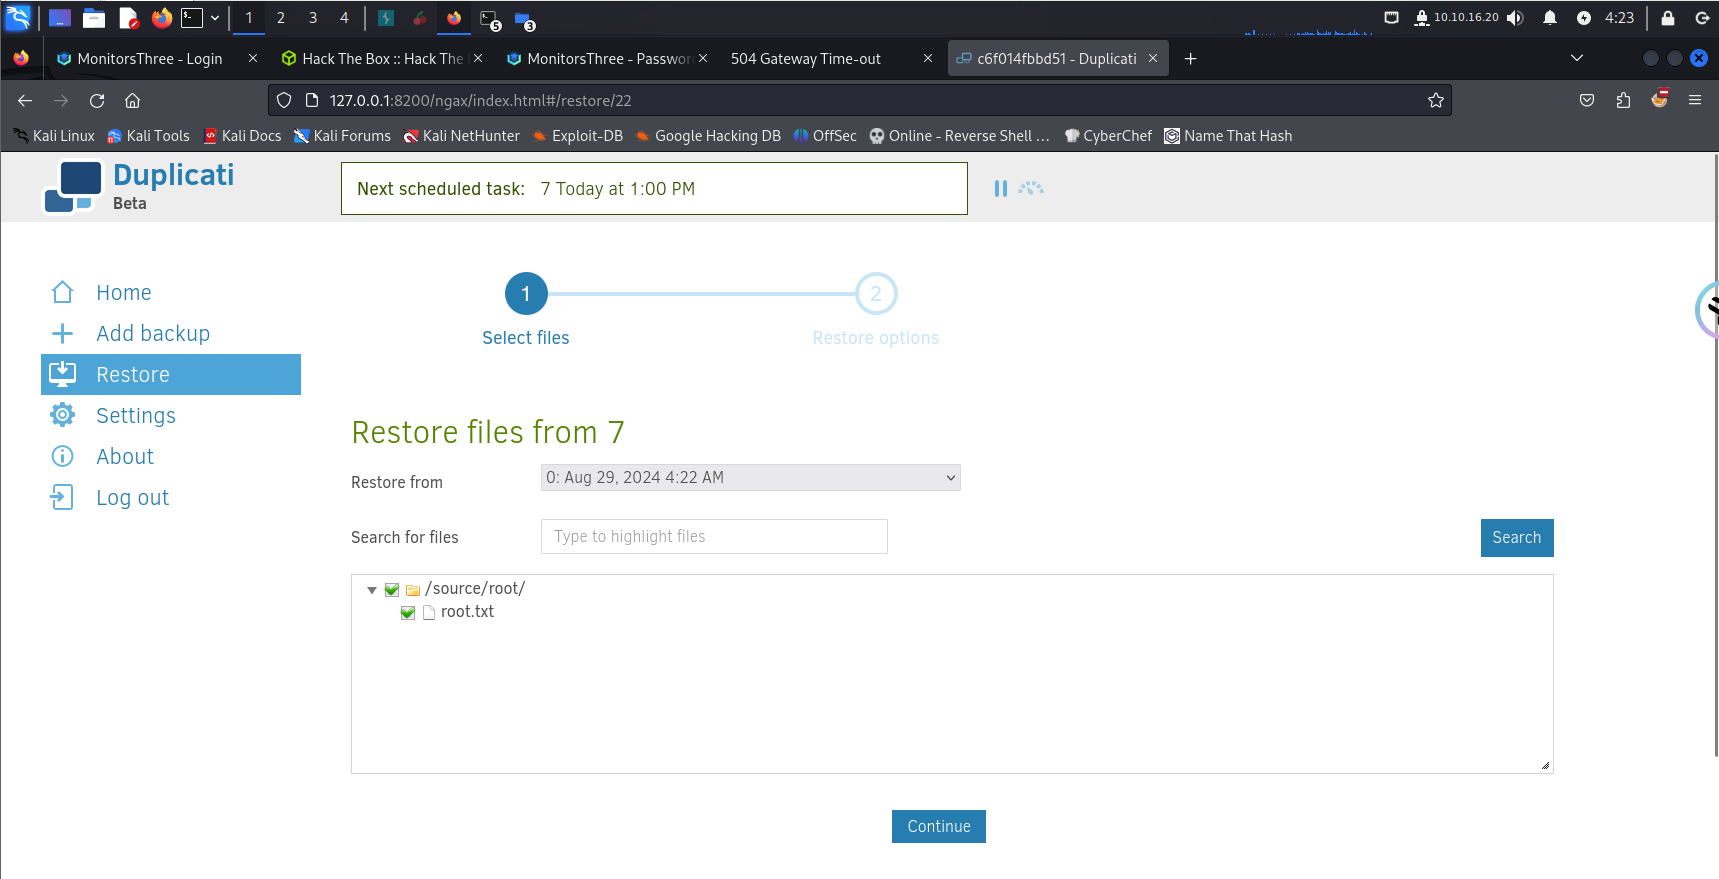This screenshot has height=879, width=1719.
Task: Click the Search button
Action: pos(1516,538)
